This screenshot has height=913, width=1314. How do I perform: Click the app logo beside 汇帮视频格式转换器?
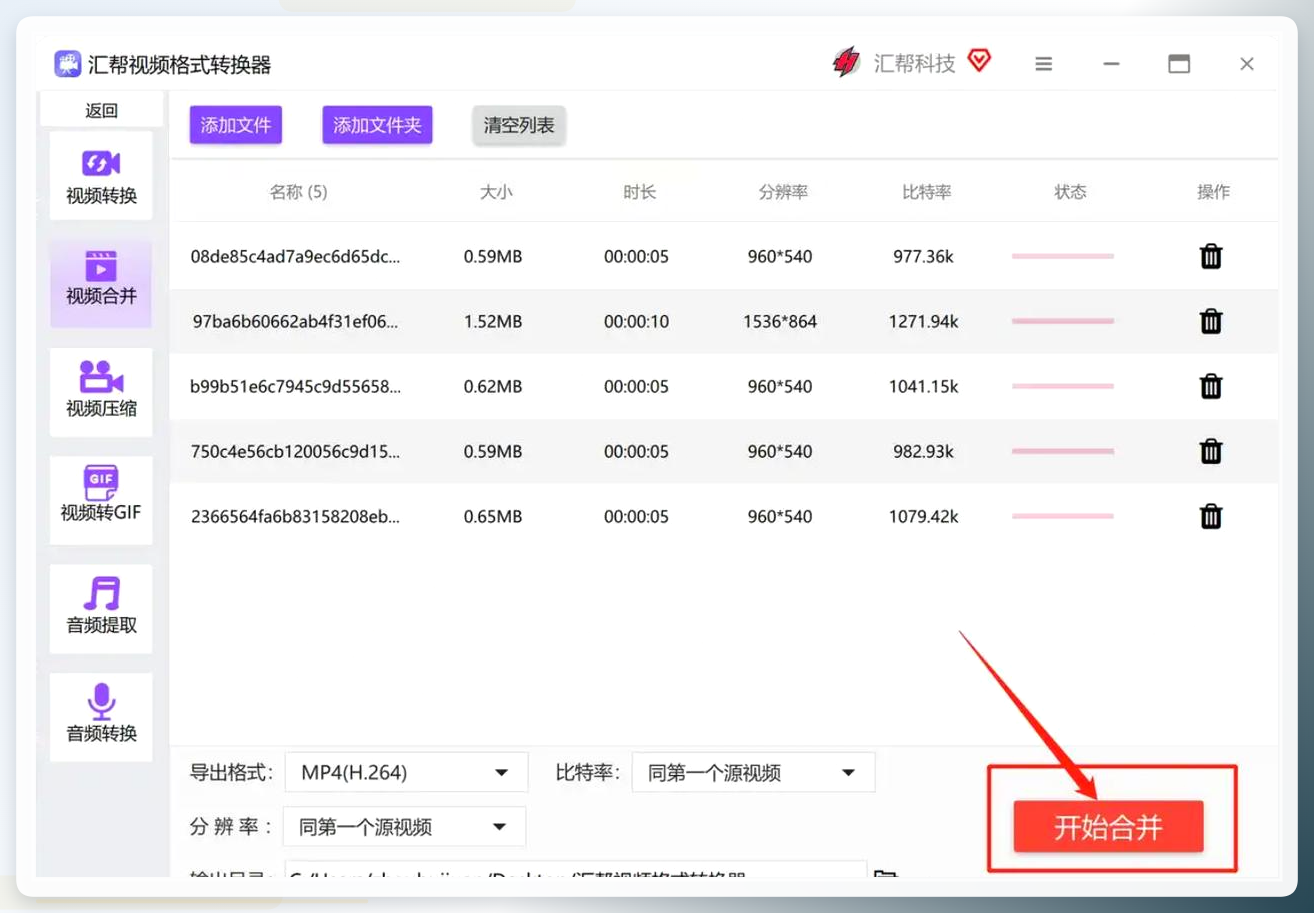click(x=68, y=64)
